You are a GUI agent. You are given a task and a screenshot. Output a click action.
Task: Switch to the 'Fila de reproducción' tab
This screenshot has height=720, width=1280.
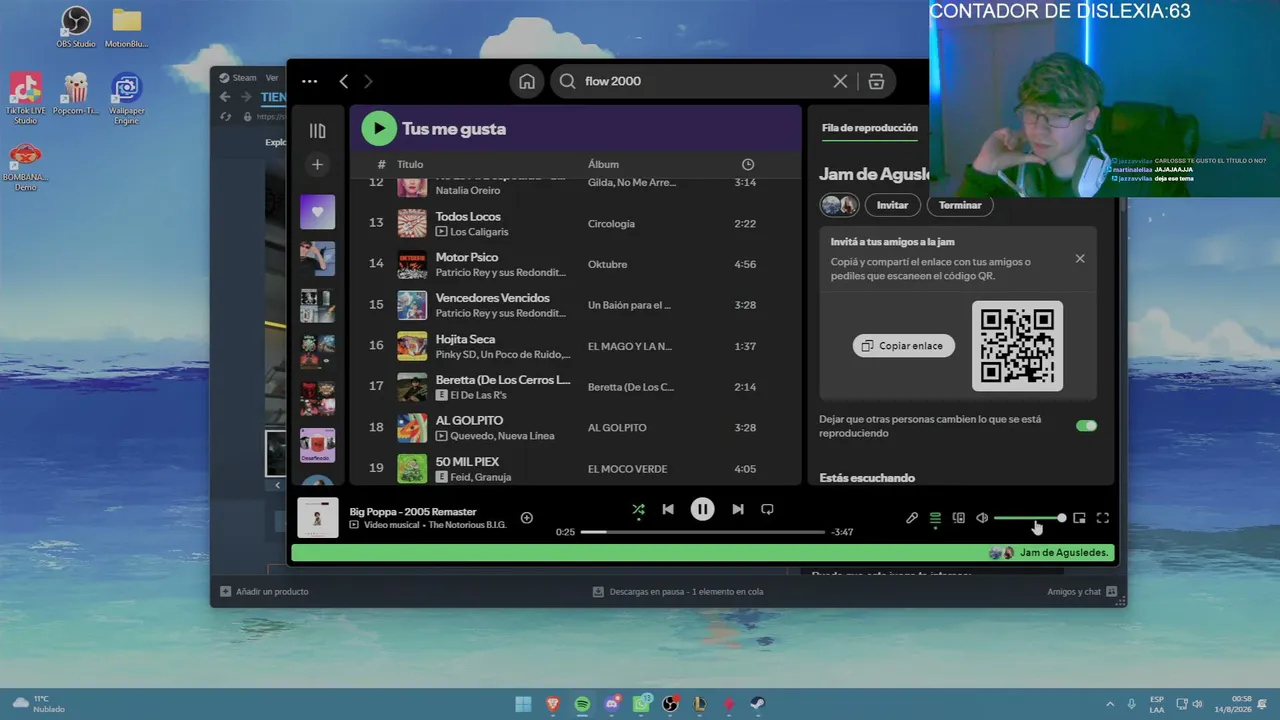(869, 128)
